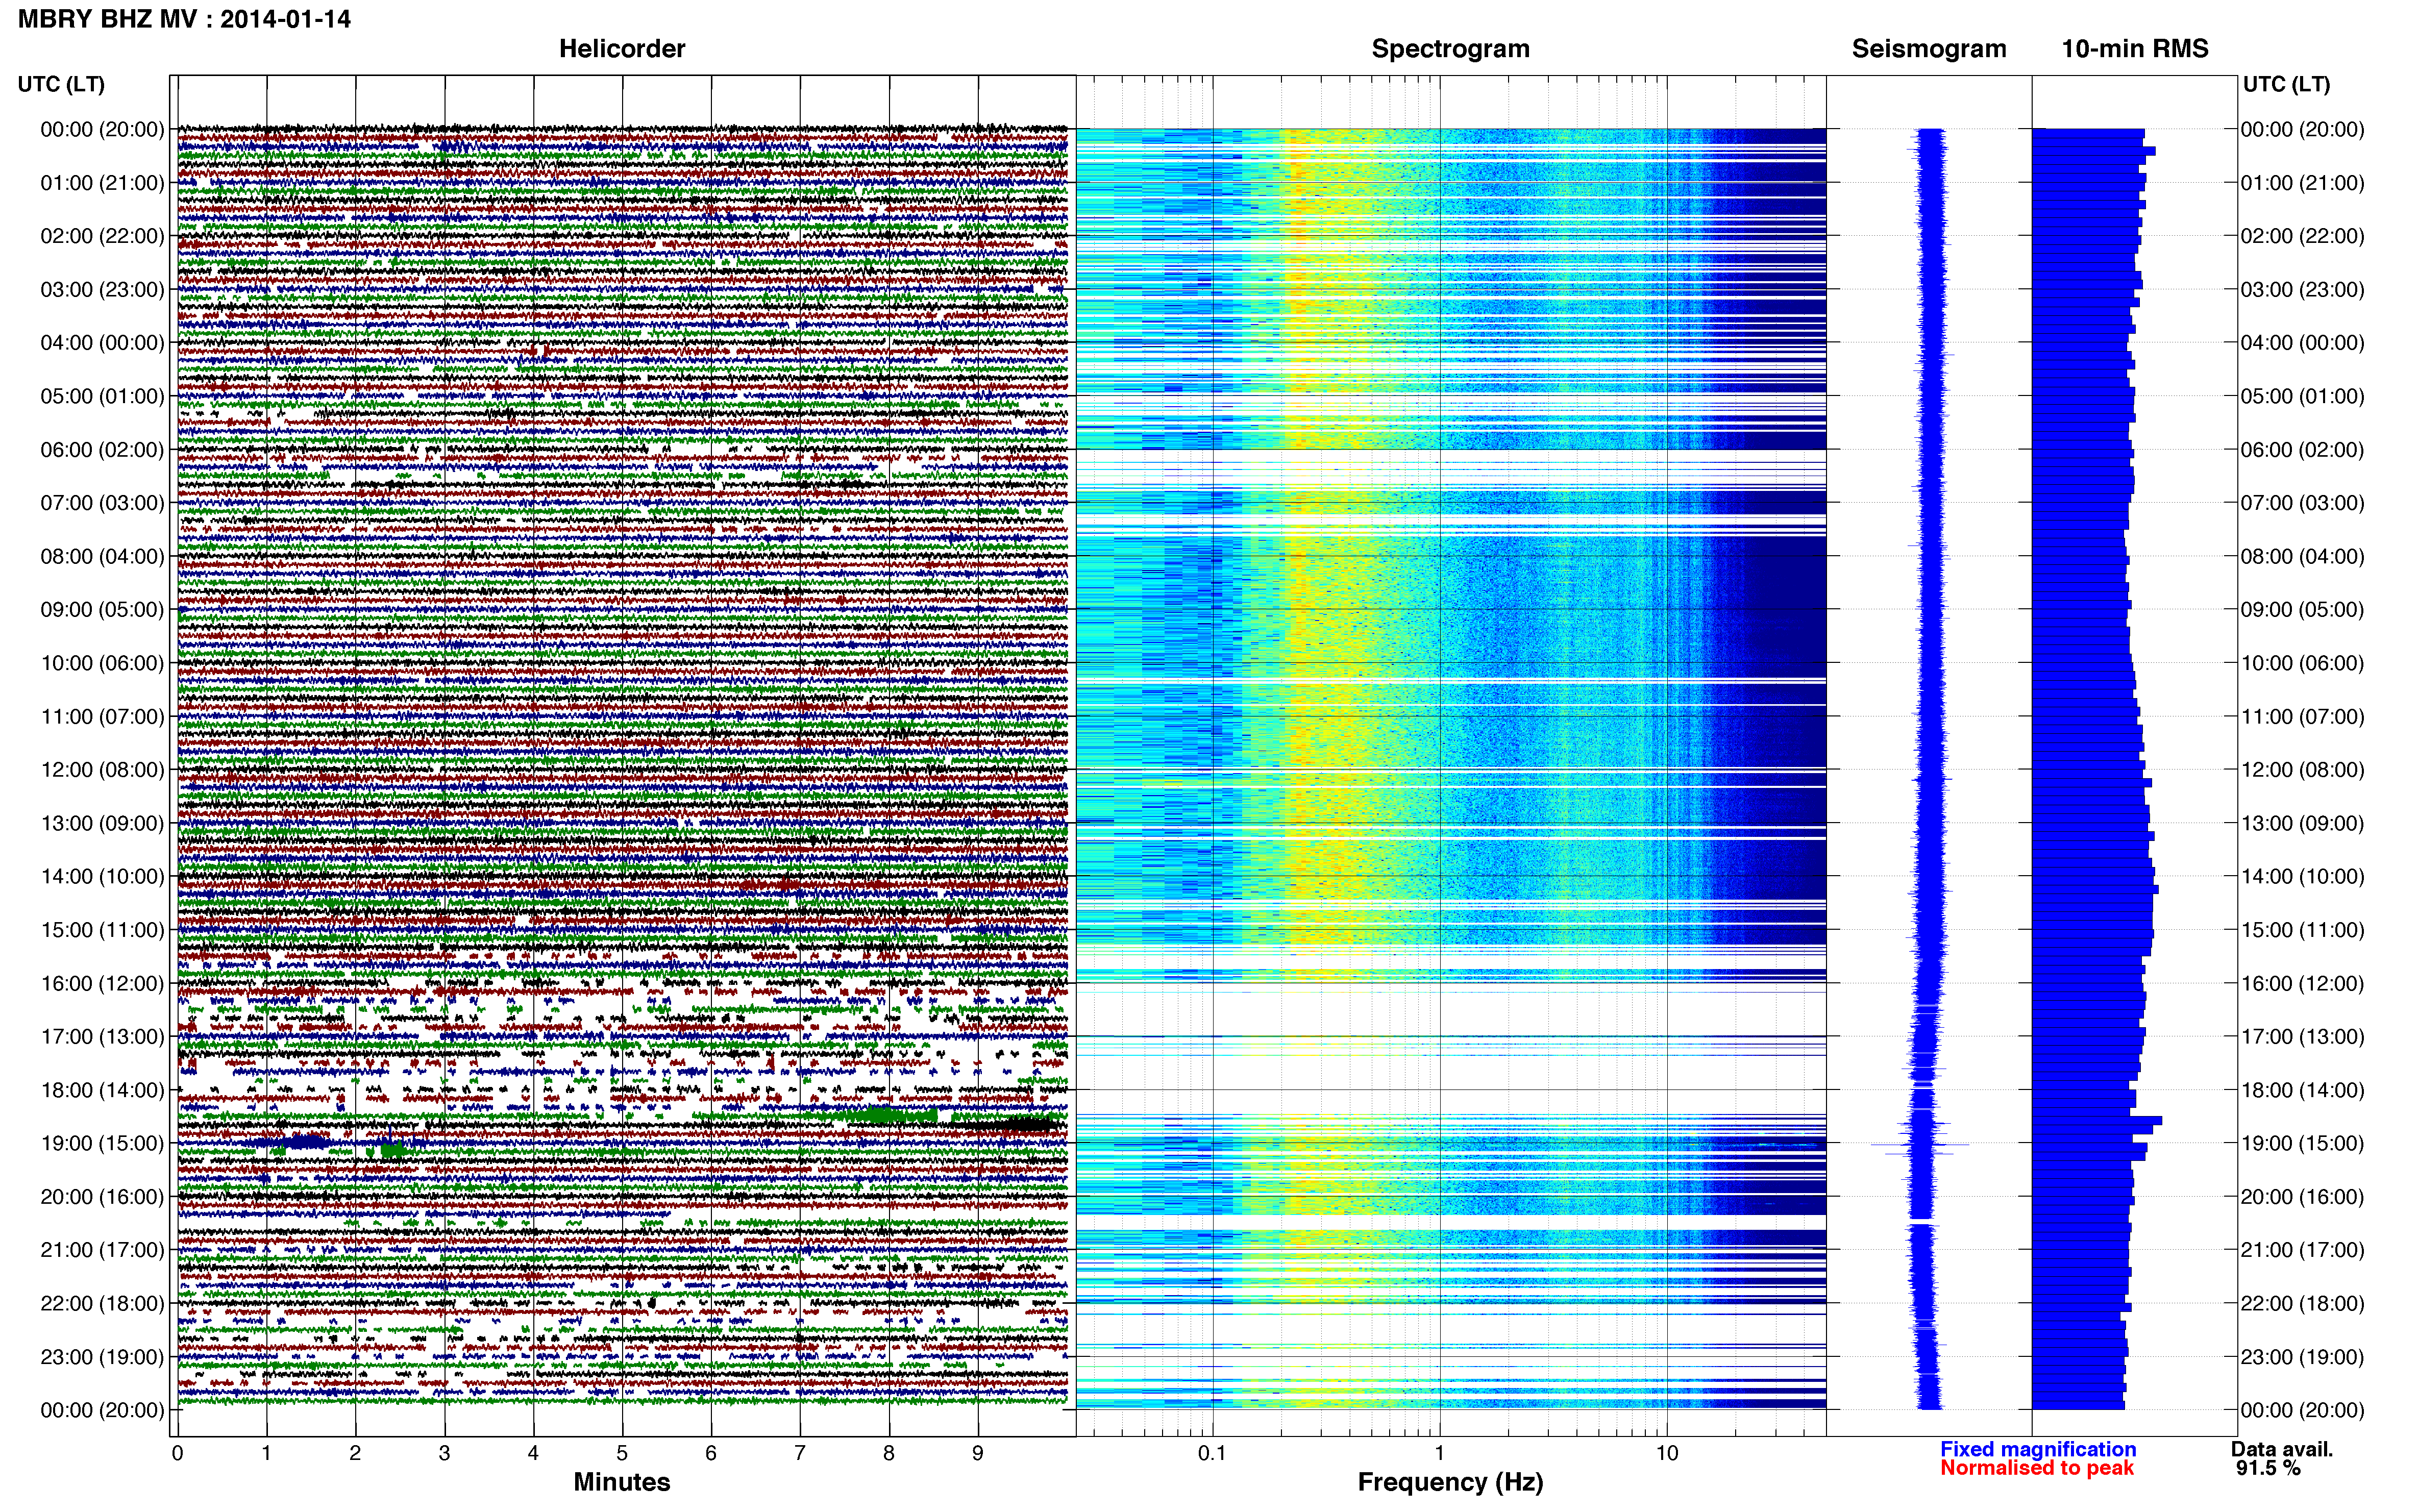Click '05:00 (01:00)' on the left time axis
The image size is (2419, 1512).
pyautogui.click(x=102, y=396)
